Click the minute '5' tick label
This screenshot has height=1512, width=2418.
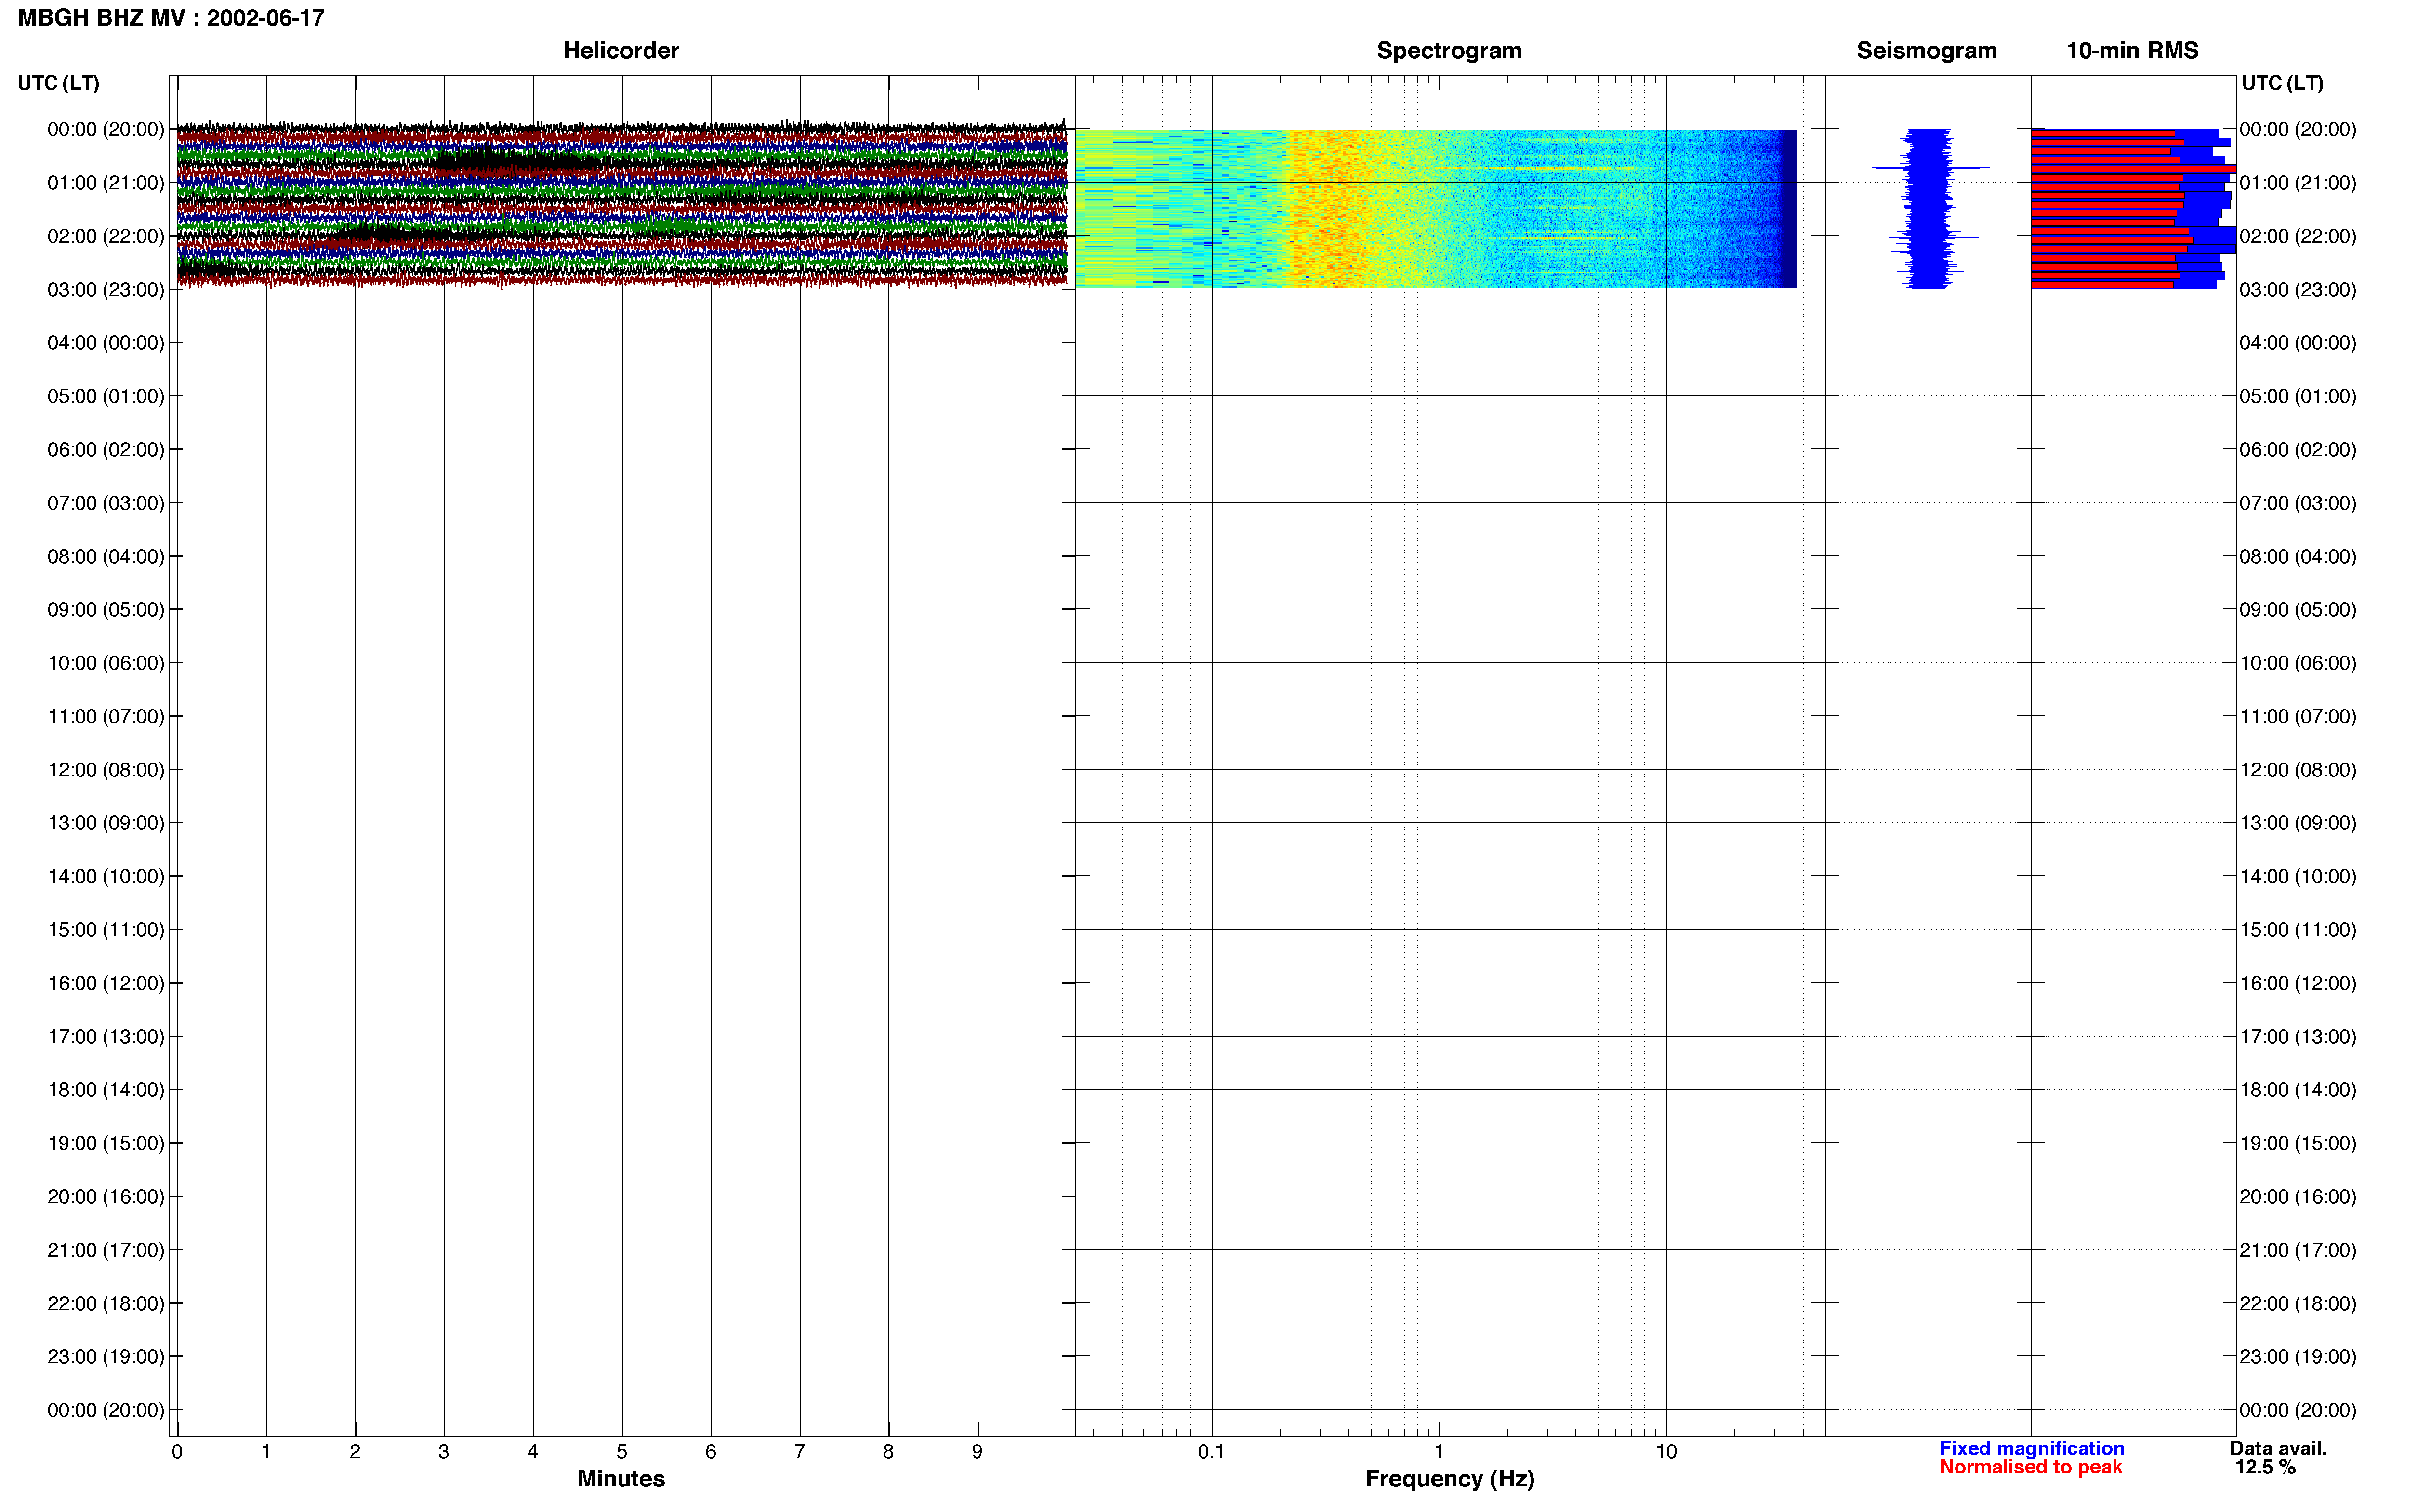coord(621,1451)
